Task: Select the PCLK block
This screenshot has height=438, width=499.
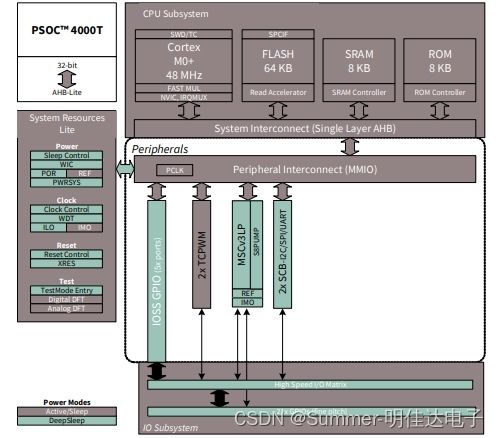Action: [175, 170]
